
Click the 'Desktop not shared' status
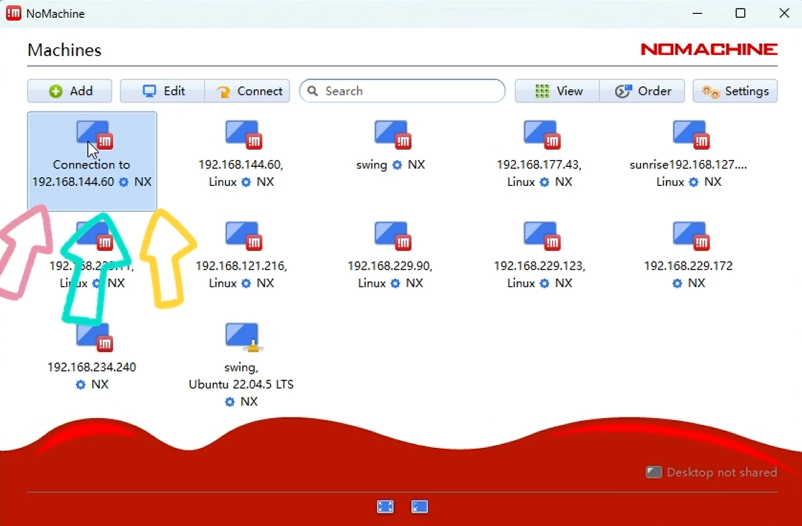[711, 472]
